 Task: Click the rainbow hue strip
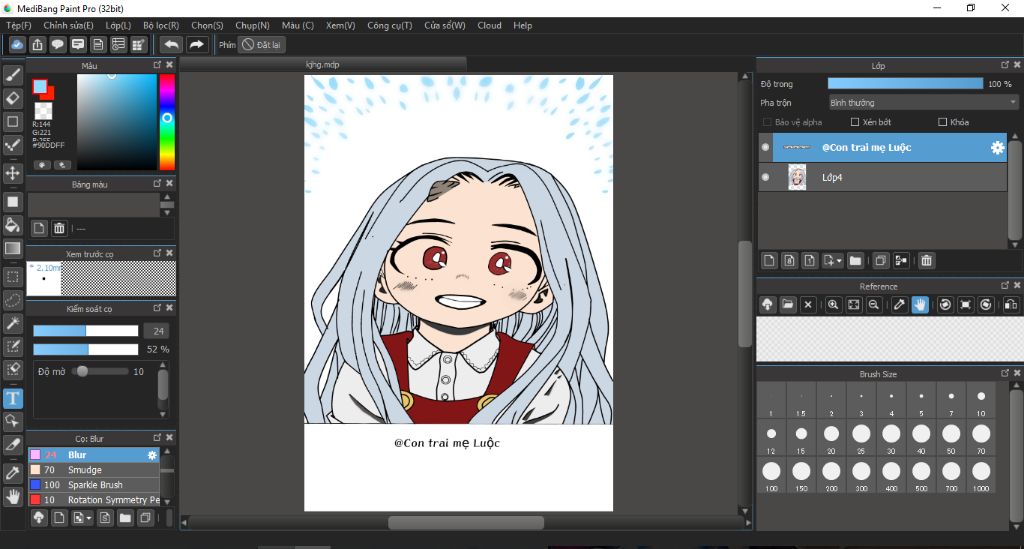click(167, 121)
